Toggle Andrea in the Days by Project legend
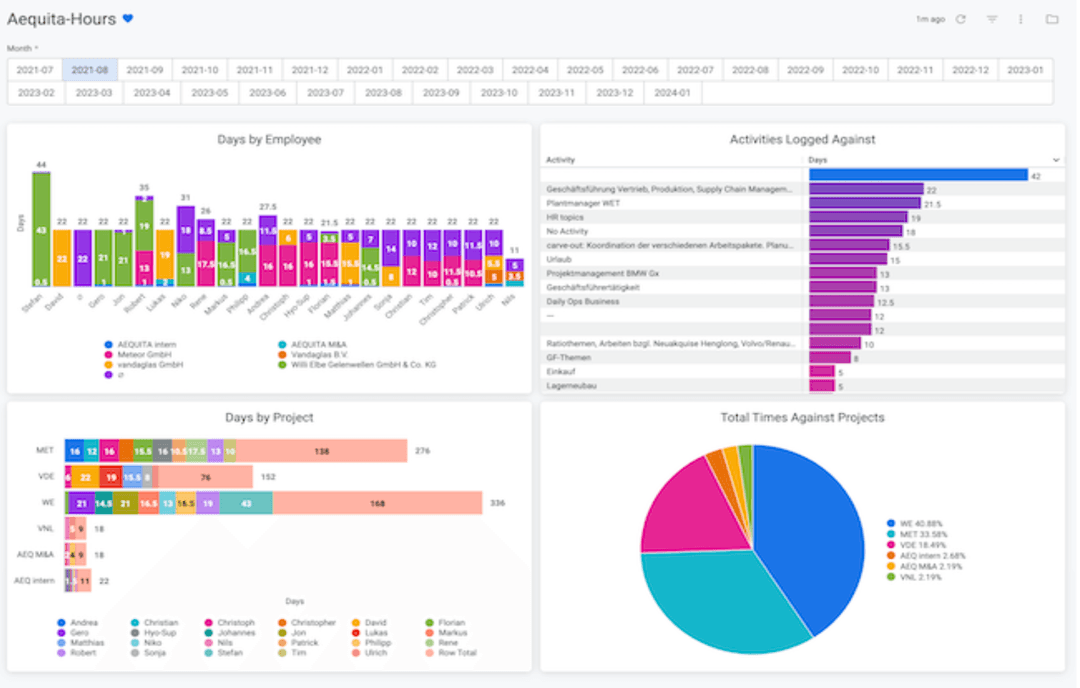 point(78,623)
